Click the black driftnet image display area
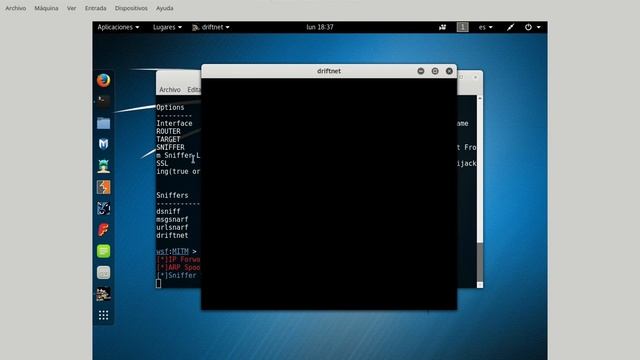 [x=329, y=193]
